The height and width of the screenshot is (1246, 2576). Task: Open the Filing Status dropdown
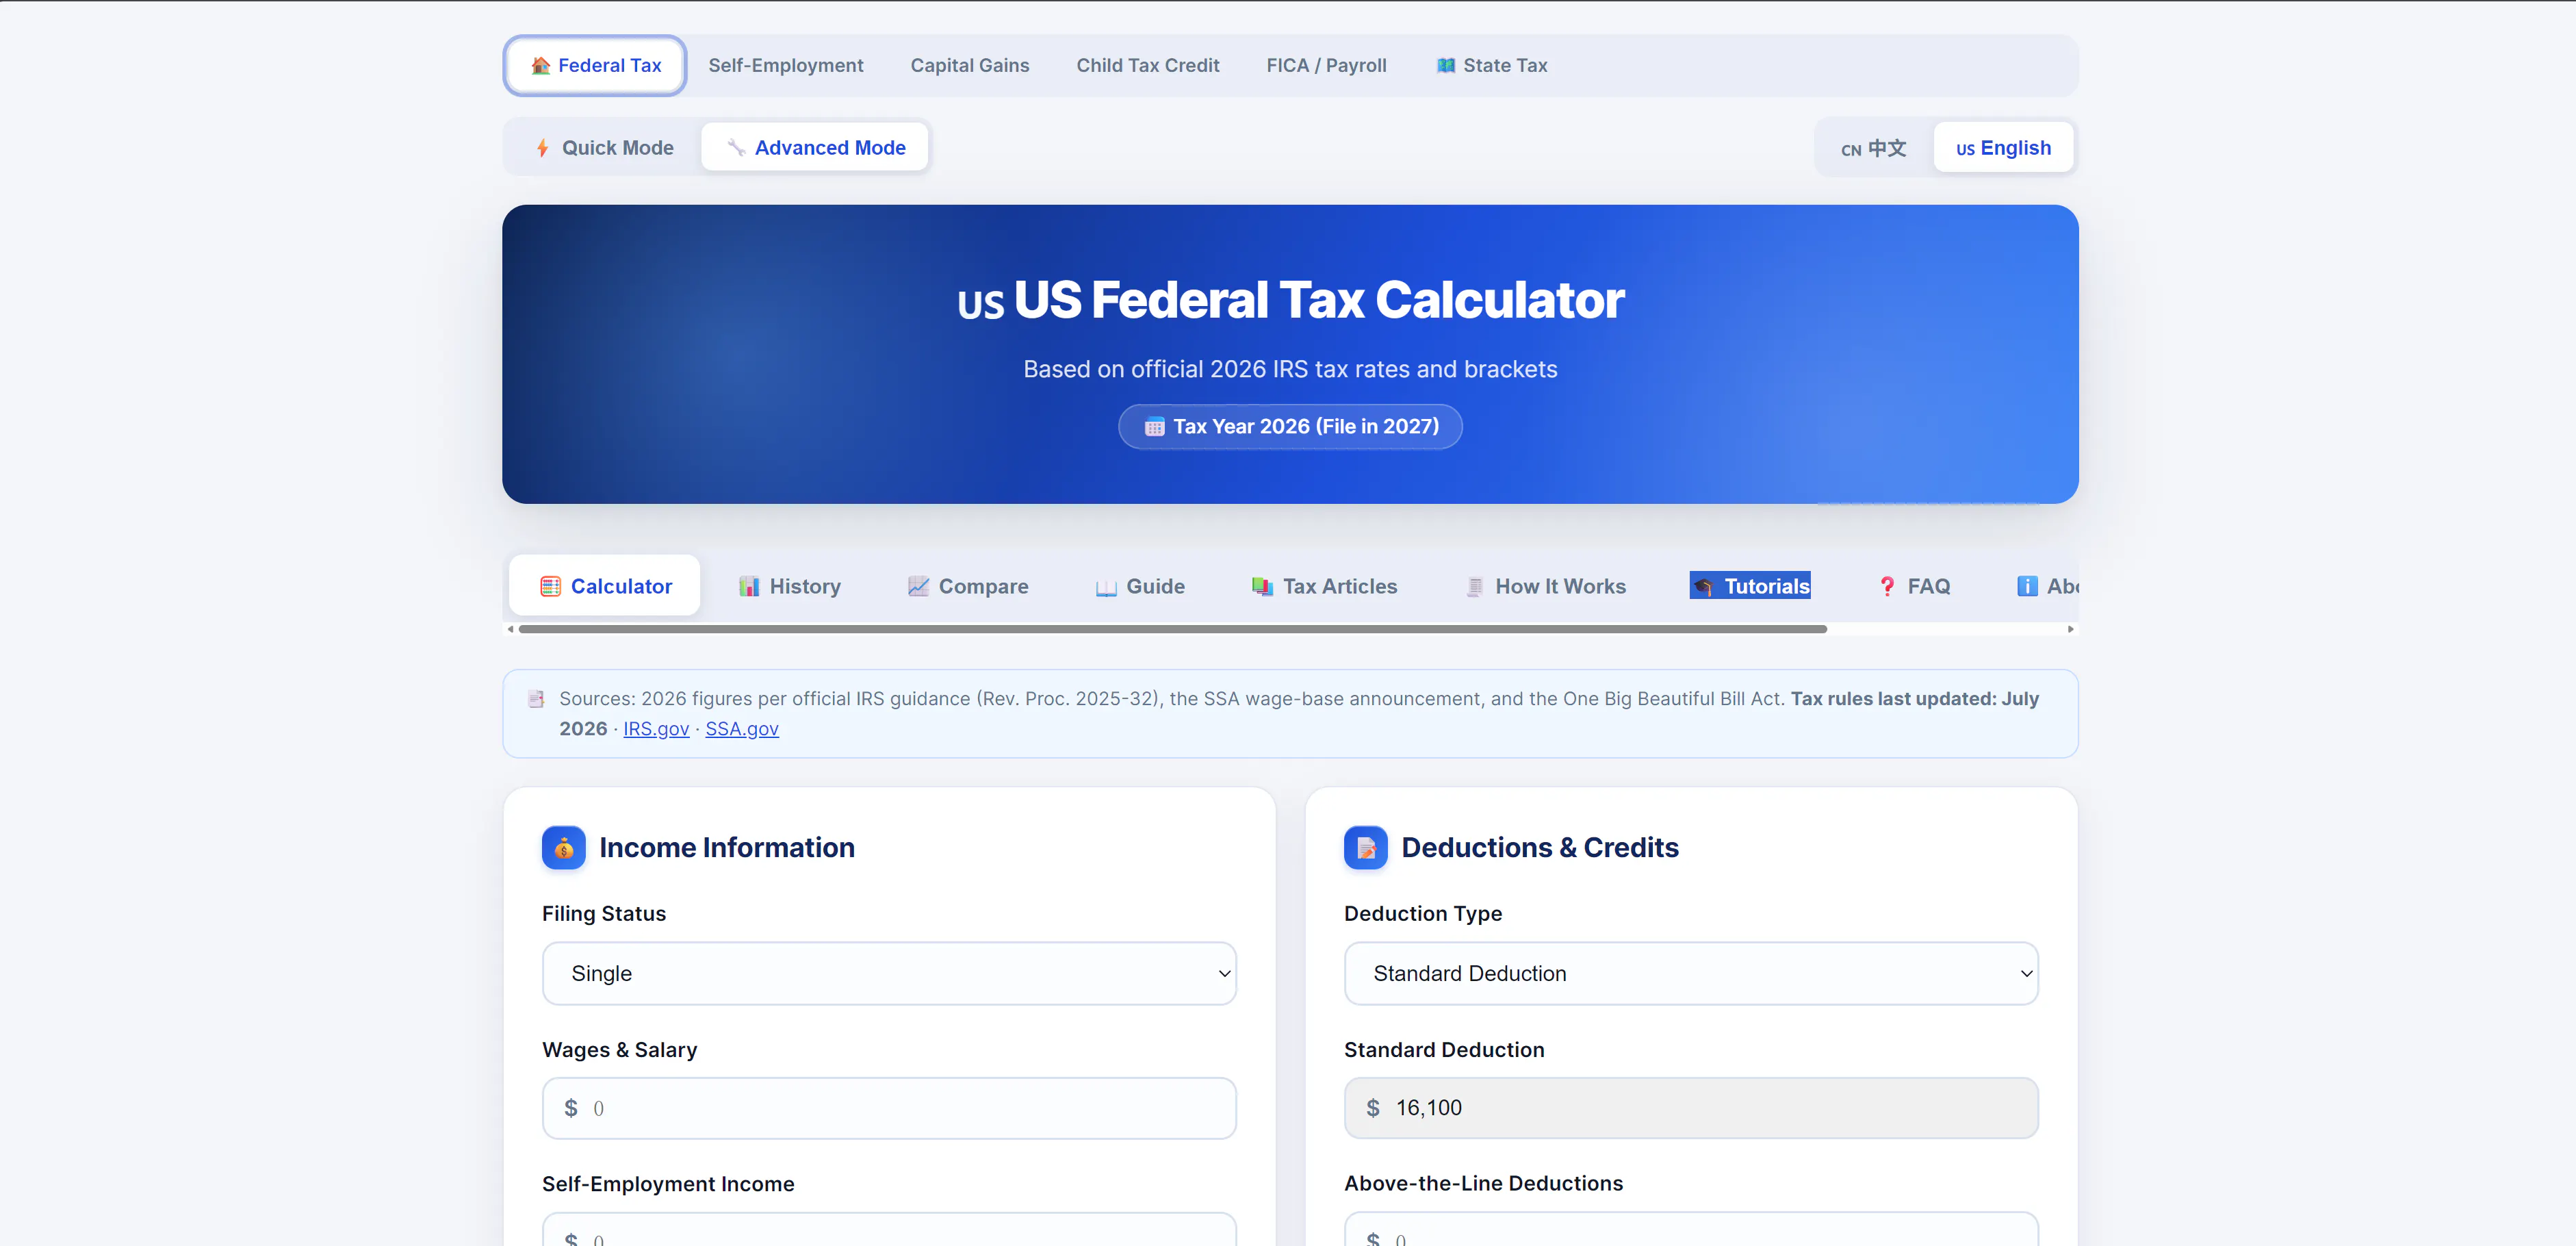click(889, 973)
